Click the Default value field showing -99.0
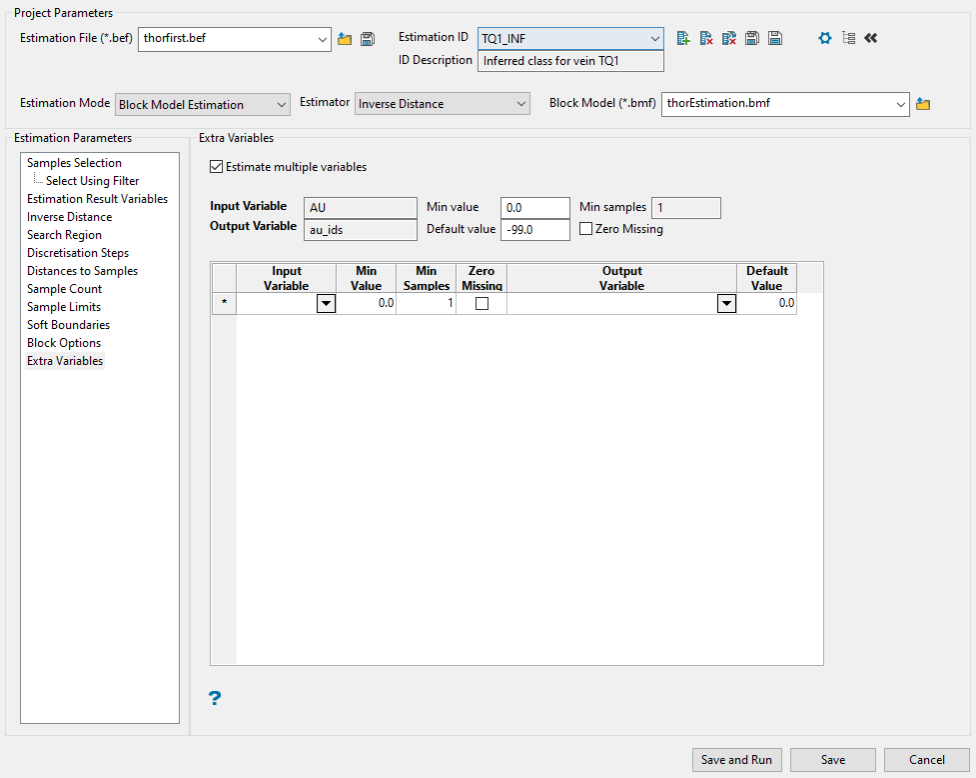 tap(534, 229)
